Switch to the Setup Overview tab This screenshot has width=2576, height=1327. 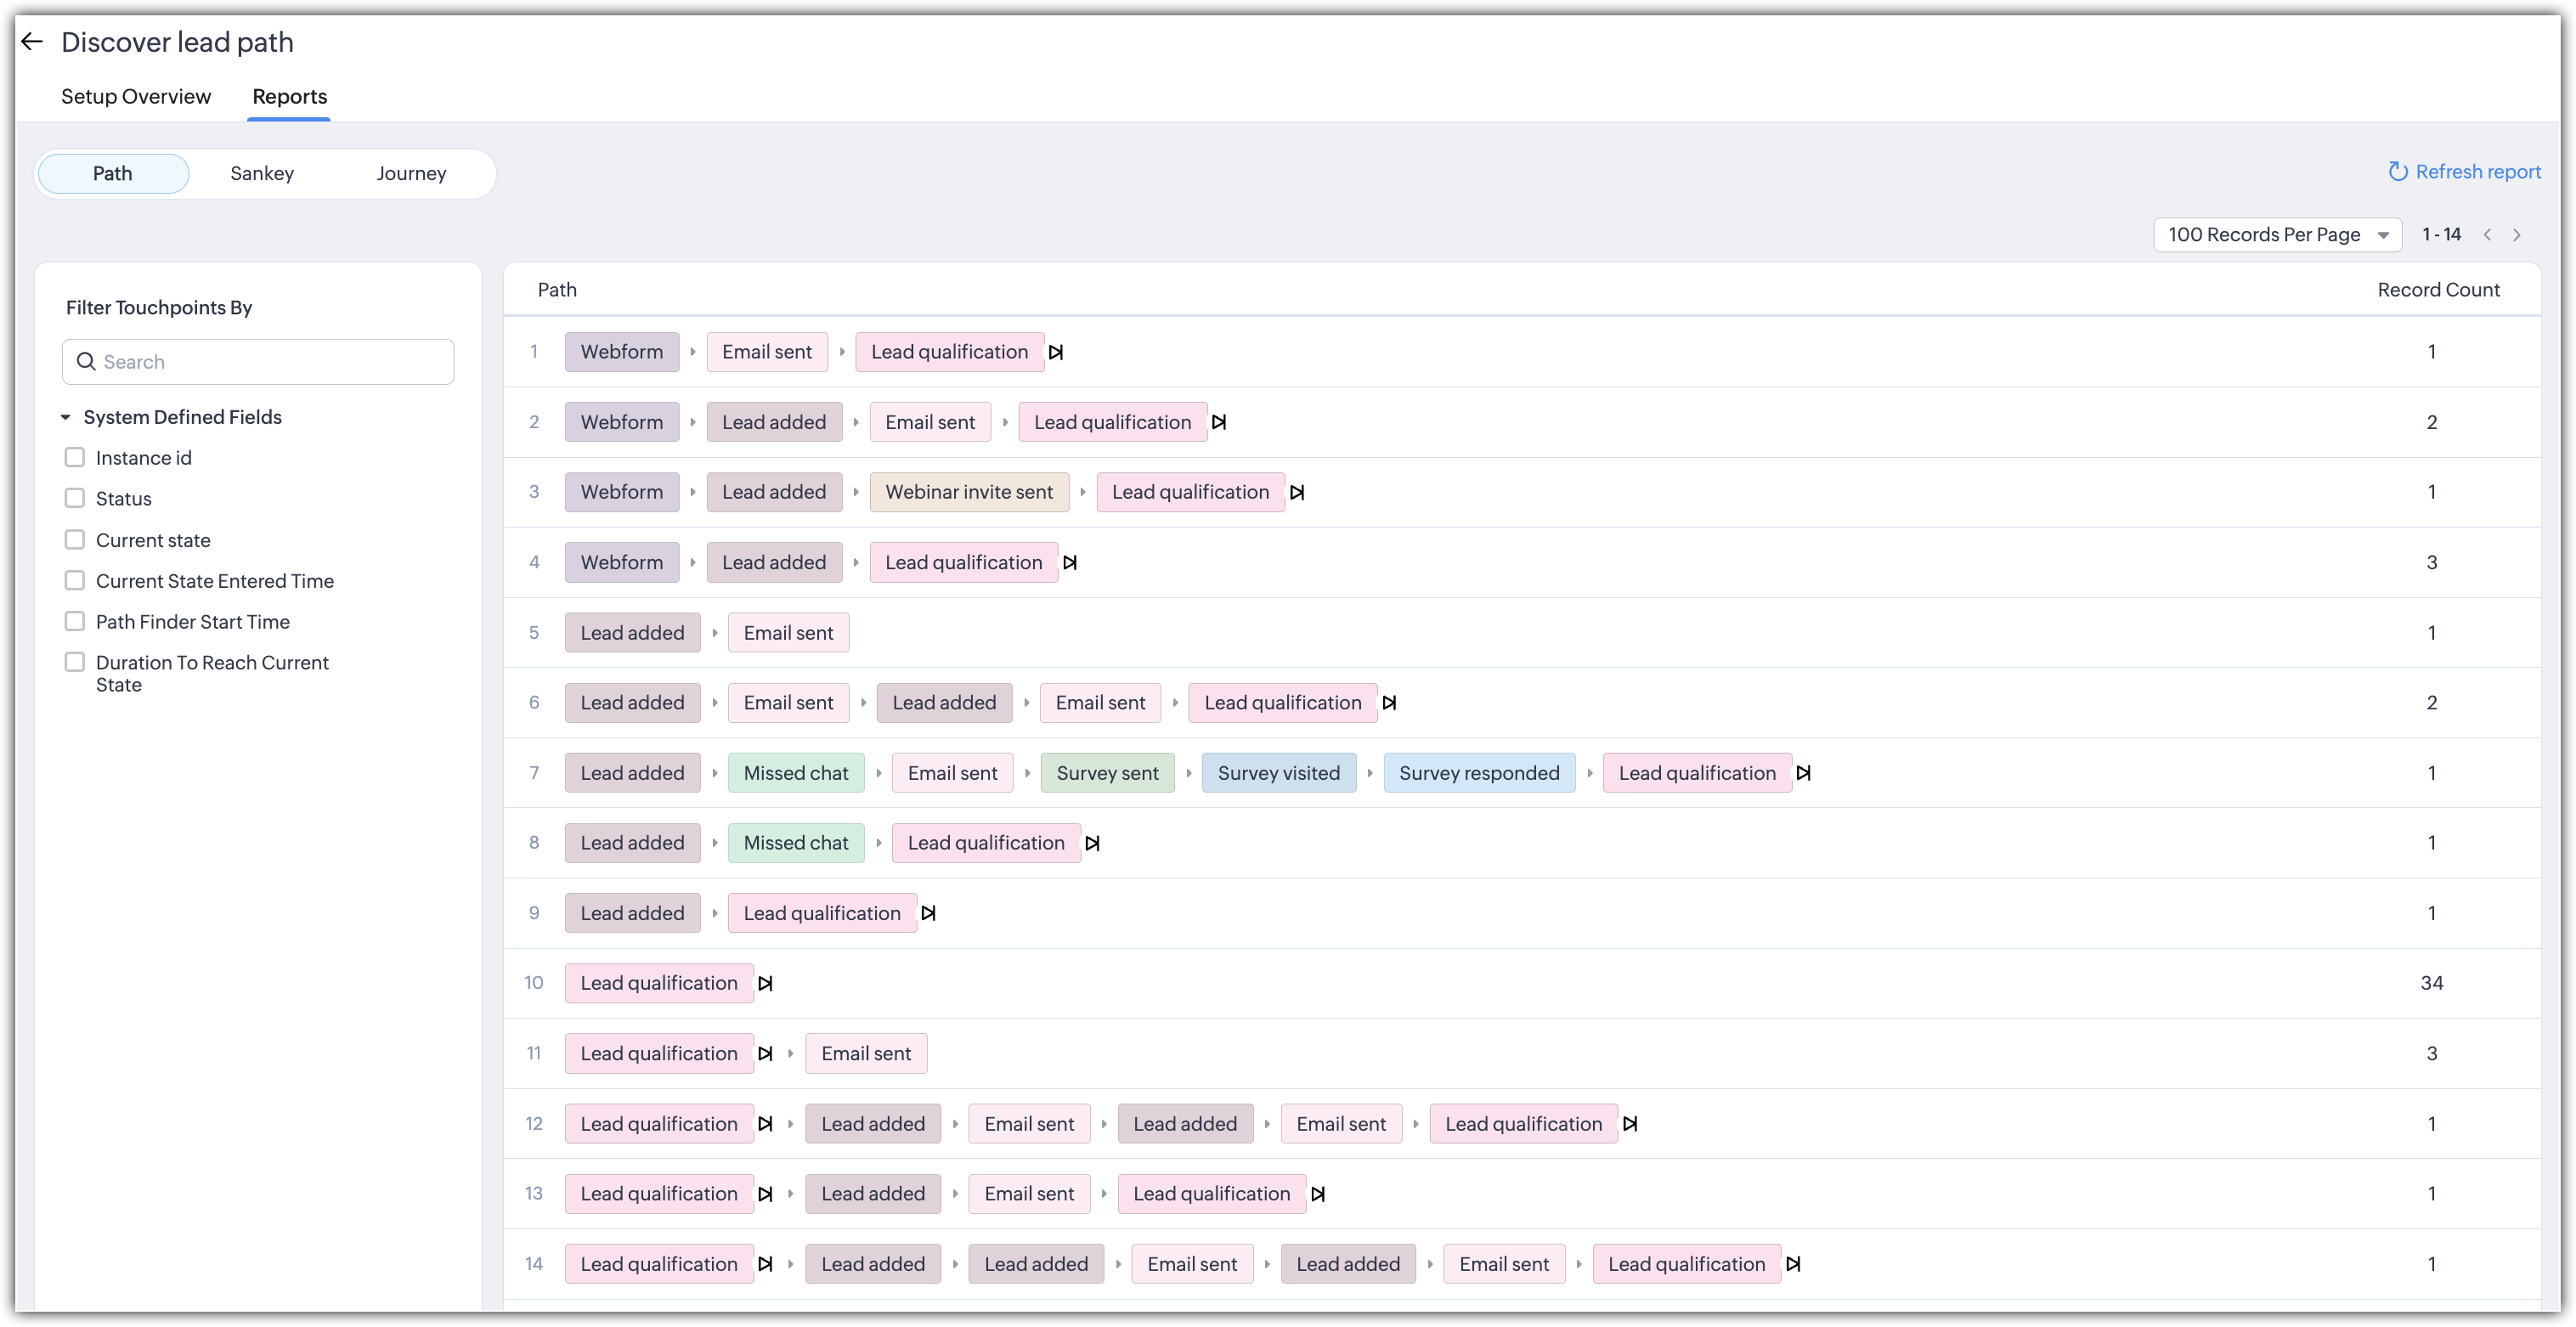pos(136,97)
